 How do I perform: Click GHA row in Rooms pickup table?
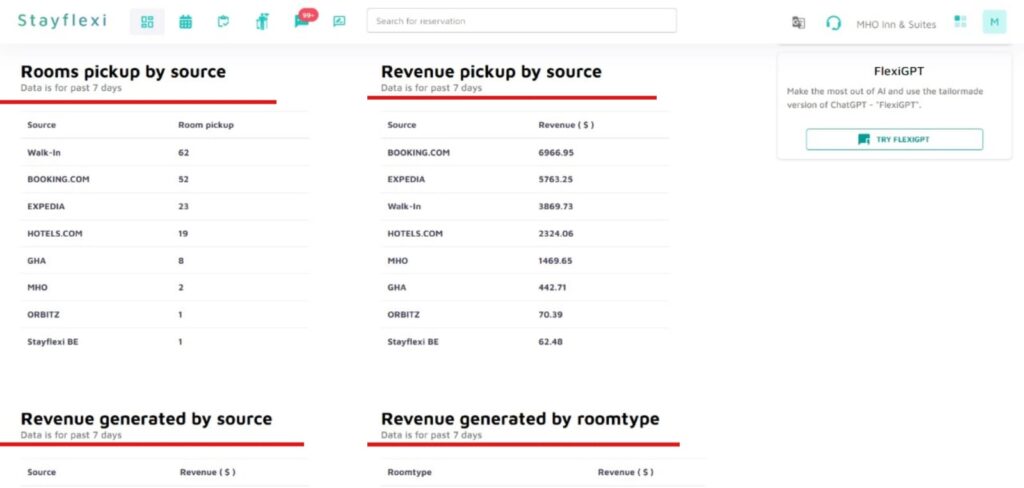pyautogui.click(x=165, y=261)
